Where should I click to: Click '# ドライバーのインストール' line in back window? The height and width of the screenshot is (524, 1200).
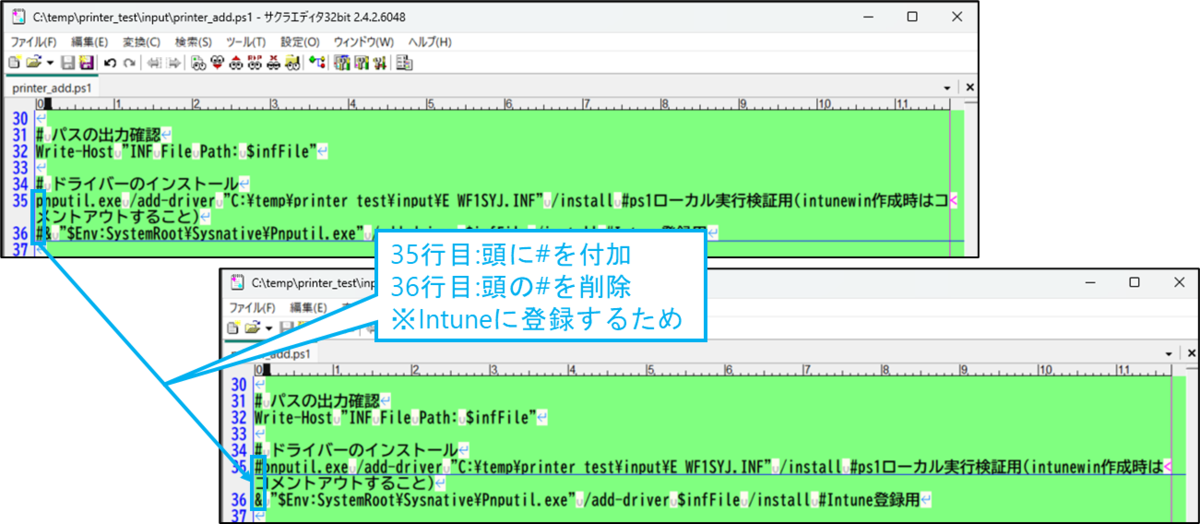[136, 184]
